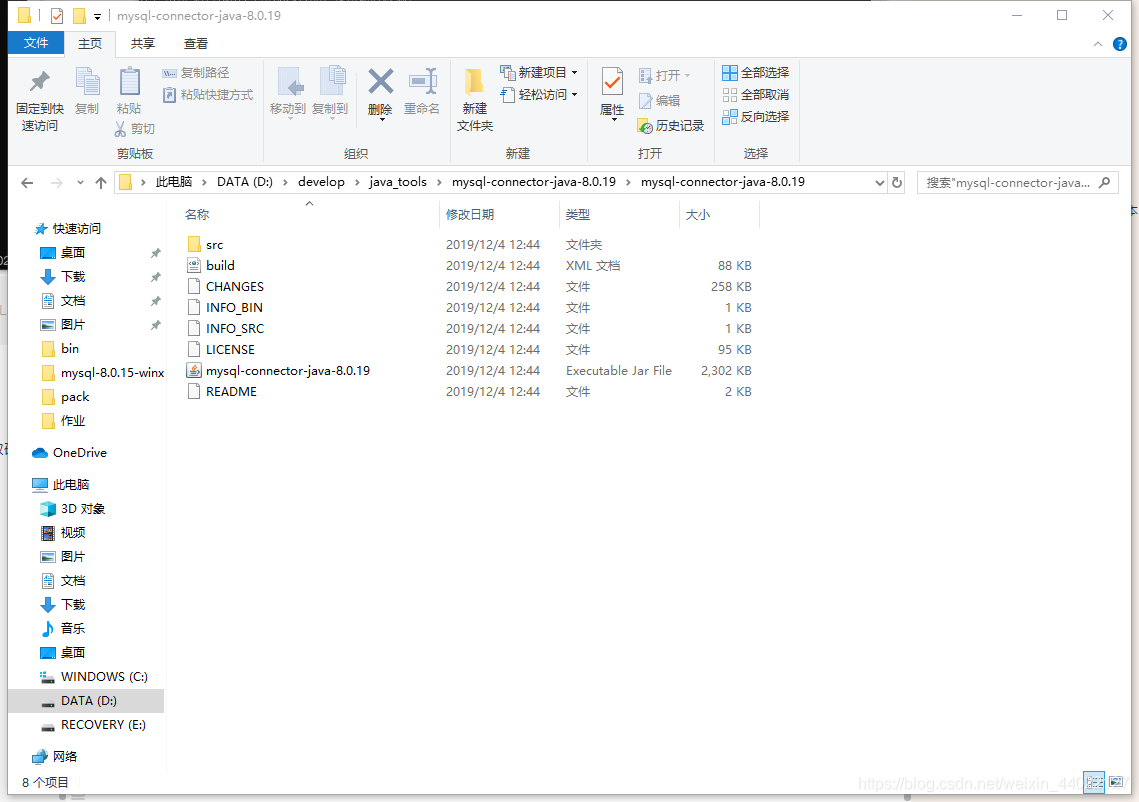The height and width of the screenshot is (802, 1139).
Task: Click the Refresh button by address bar
Action: (x=897, y=183)
